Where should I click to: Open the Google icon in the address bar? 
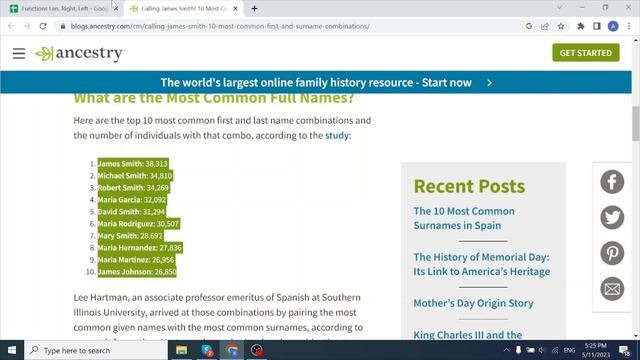(x=529, y=26)
